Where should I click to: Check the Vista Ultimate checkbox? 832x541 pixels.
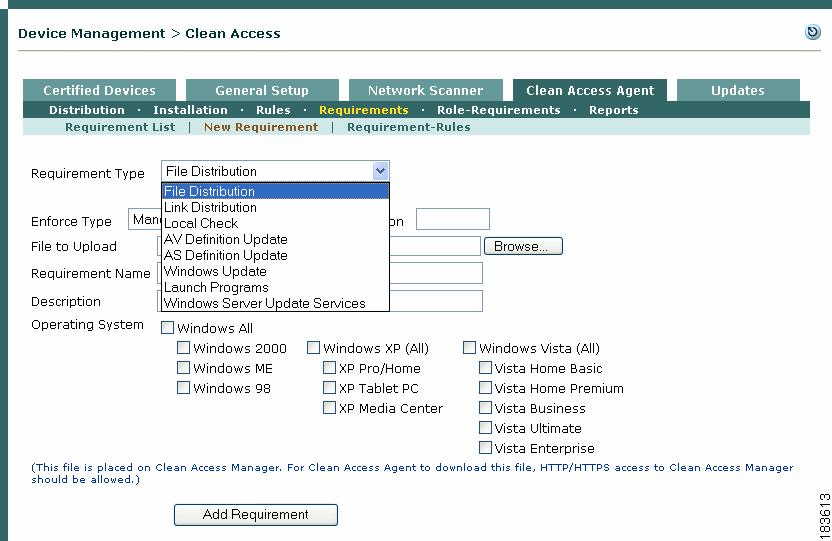tap(485, 427)
